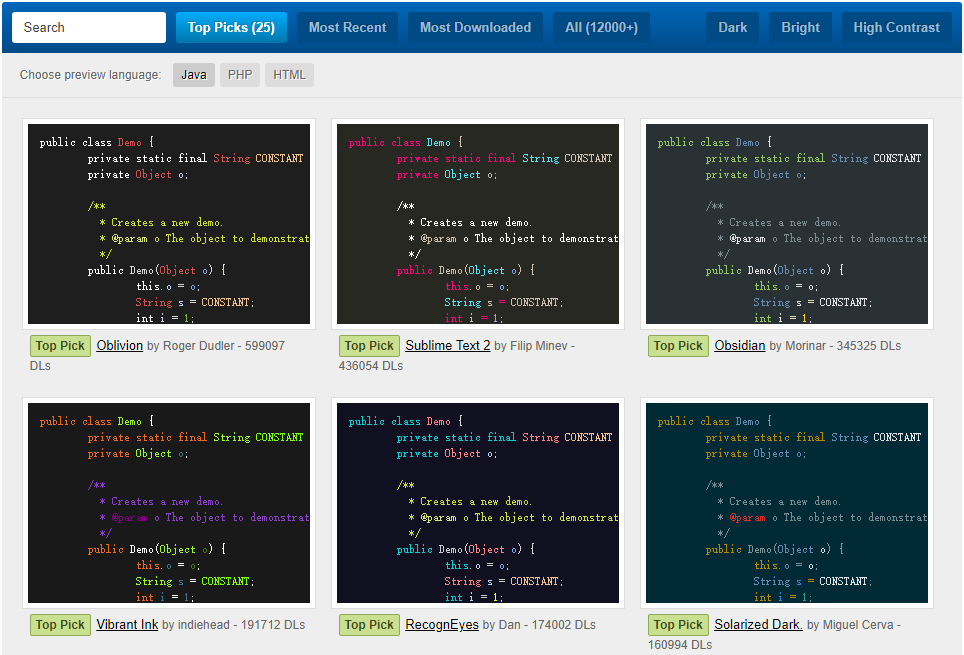Open the All (12000+) tab
This screenshot has width=964, height=655.
(601, 28)
